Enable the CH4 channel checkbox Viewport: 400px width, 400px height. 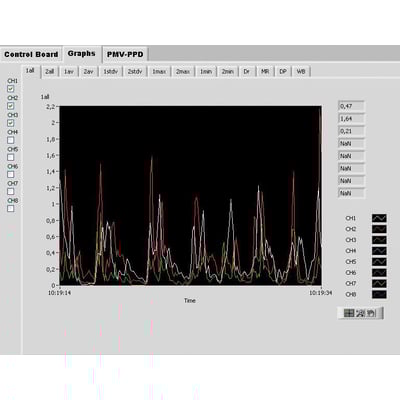point(11,140)
